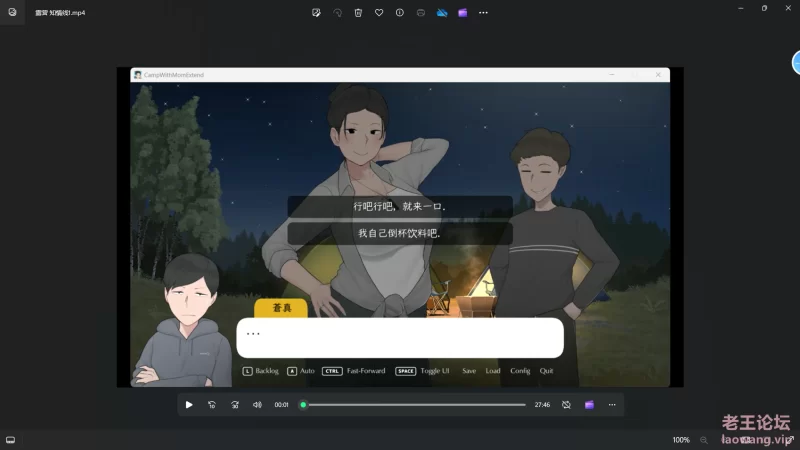Click the L key icon beside Backlog
Viewport: 800px width, 450px height.
coord(247,371)
